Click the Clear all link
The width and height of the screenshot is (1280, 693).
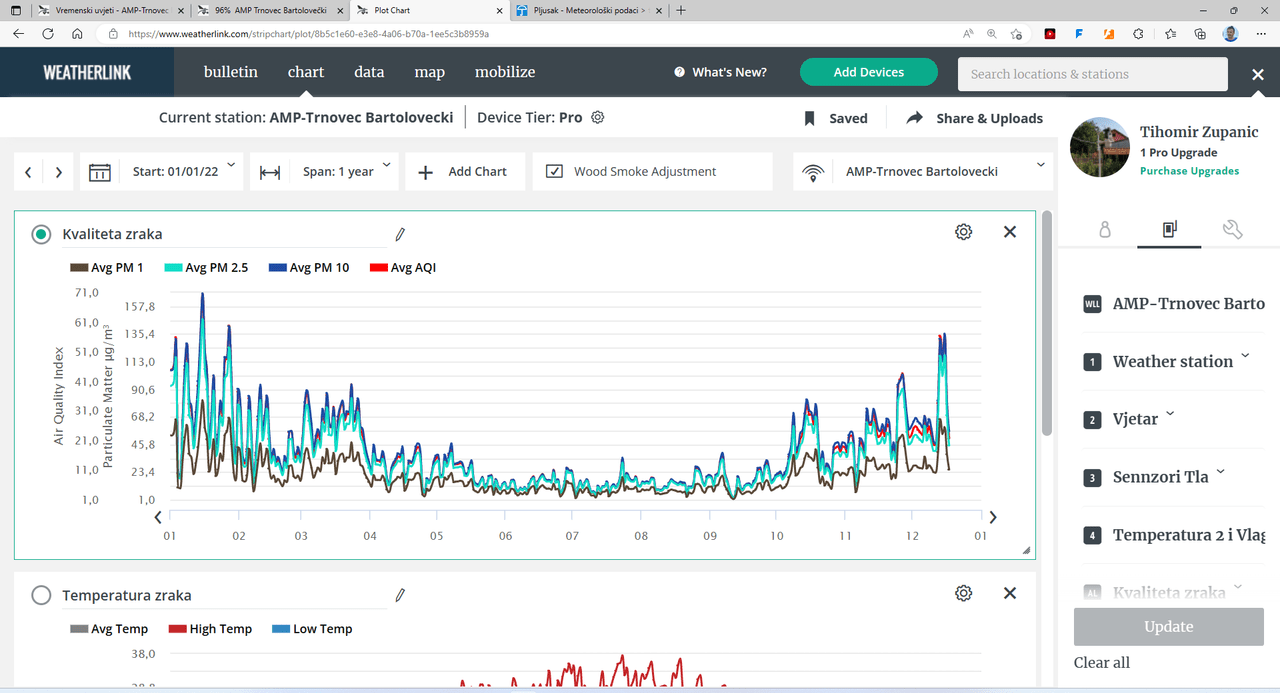point(1102,662)
